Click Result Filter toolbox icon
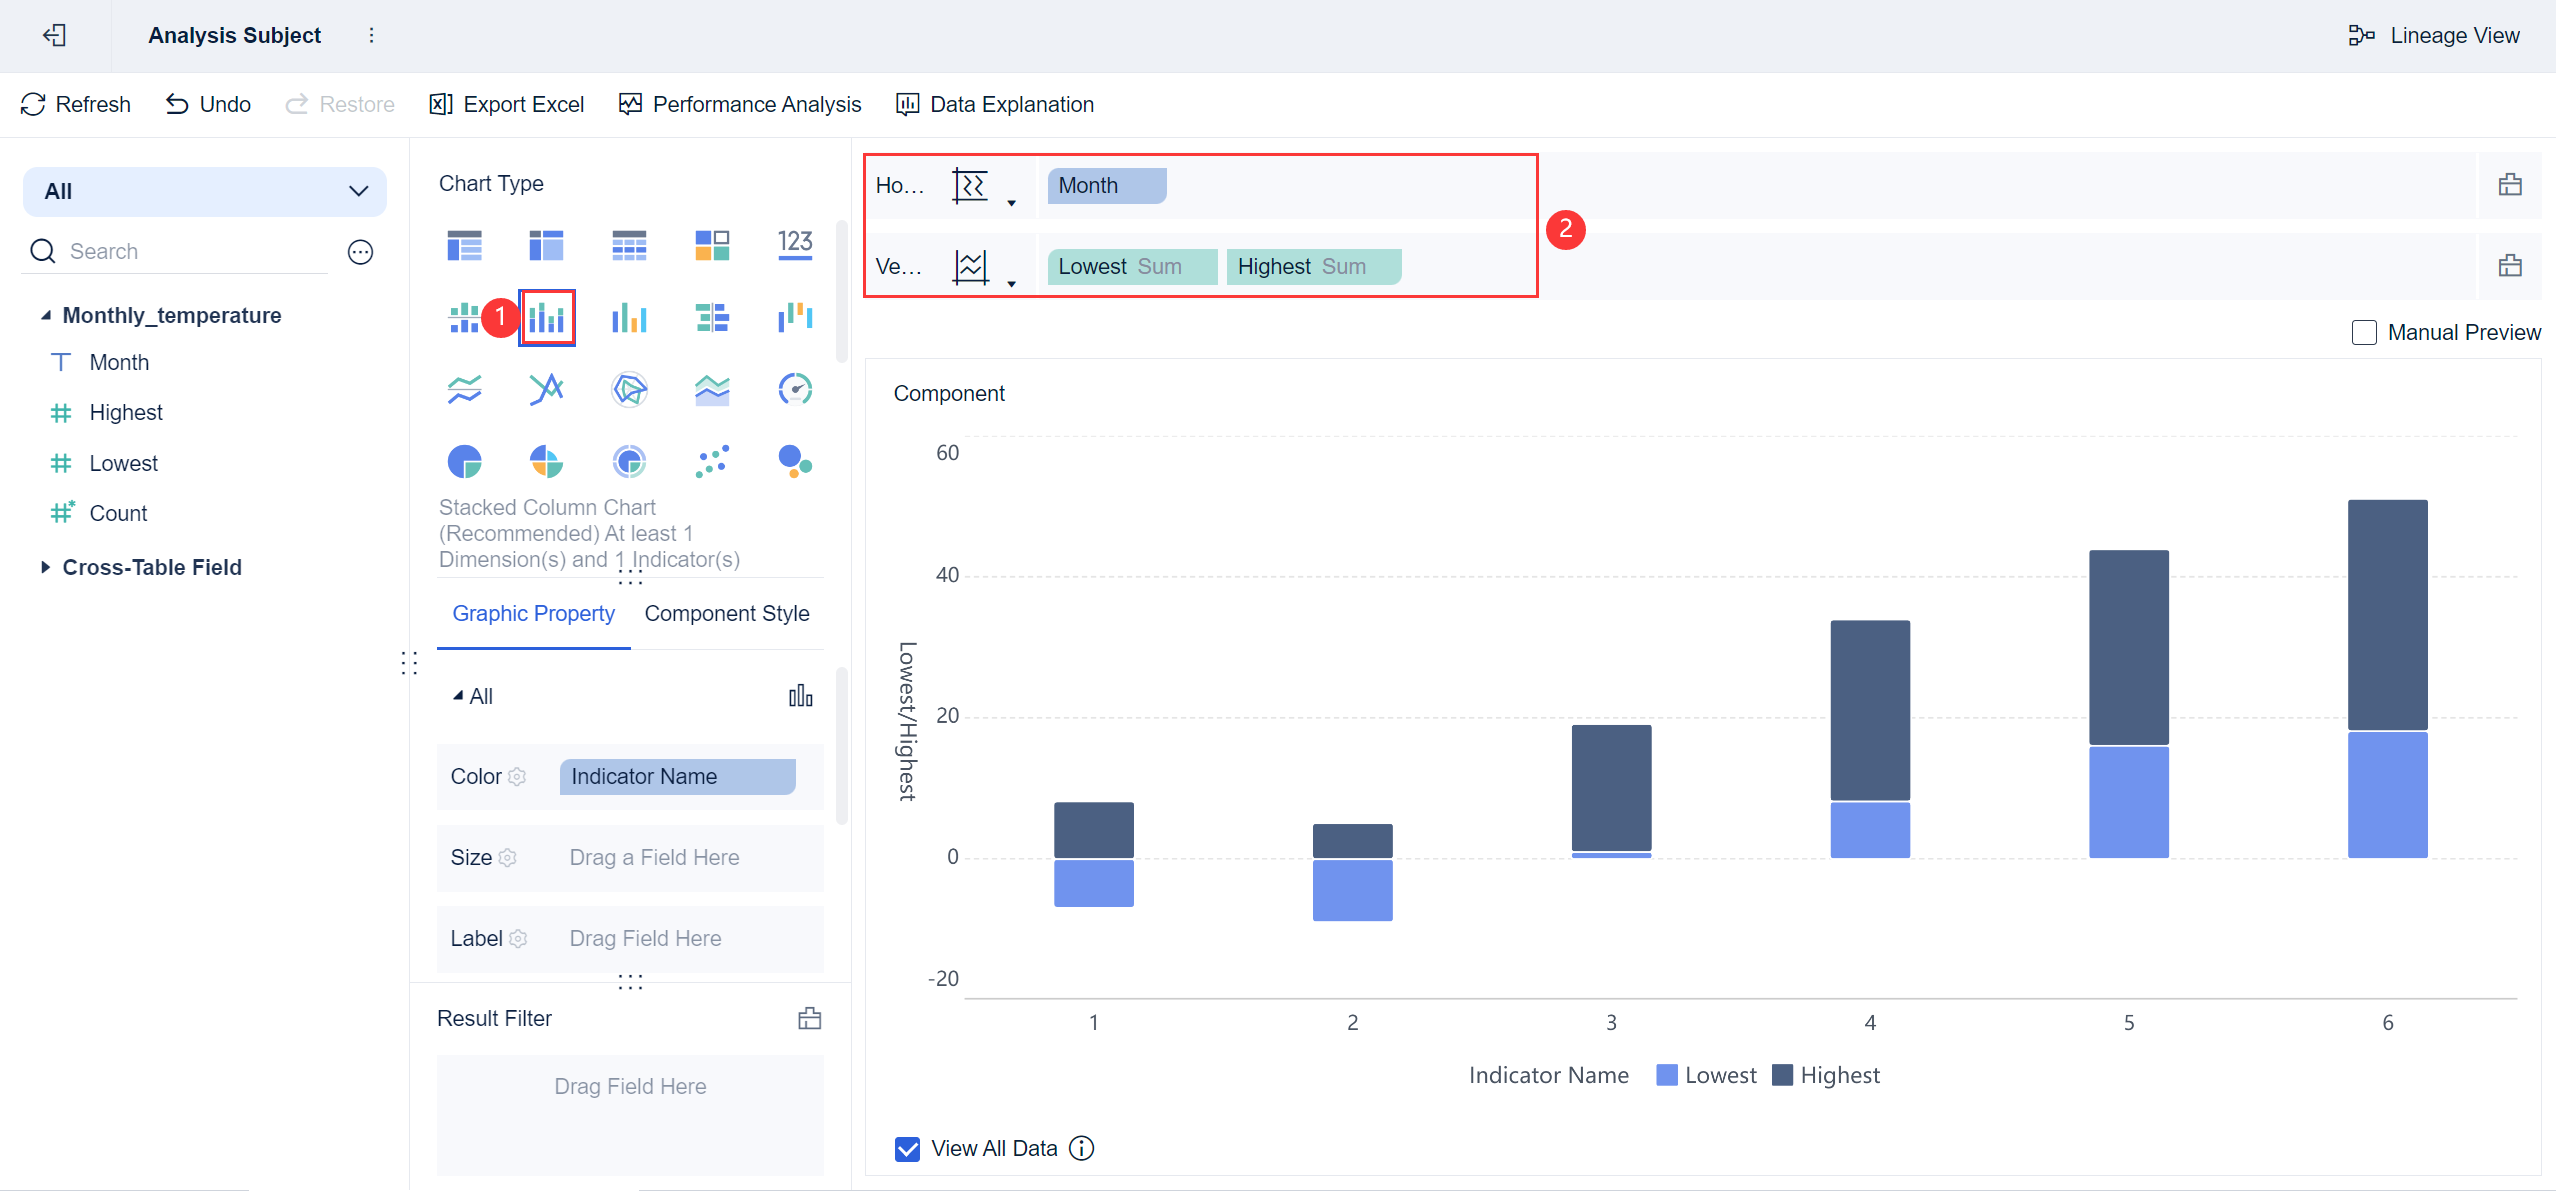The width and height of the screenshot is (2556, 1191). click(x=809, y=1018)
